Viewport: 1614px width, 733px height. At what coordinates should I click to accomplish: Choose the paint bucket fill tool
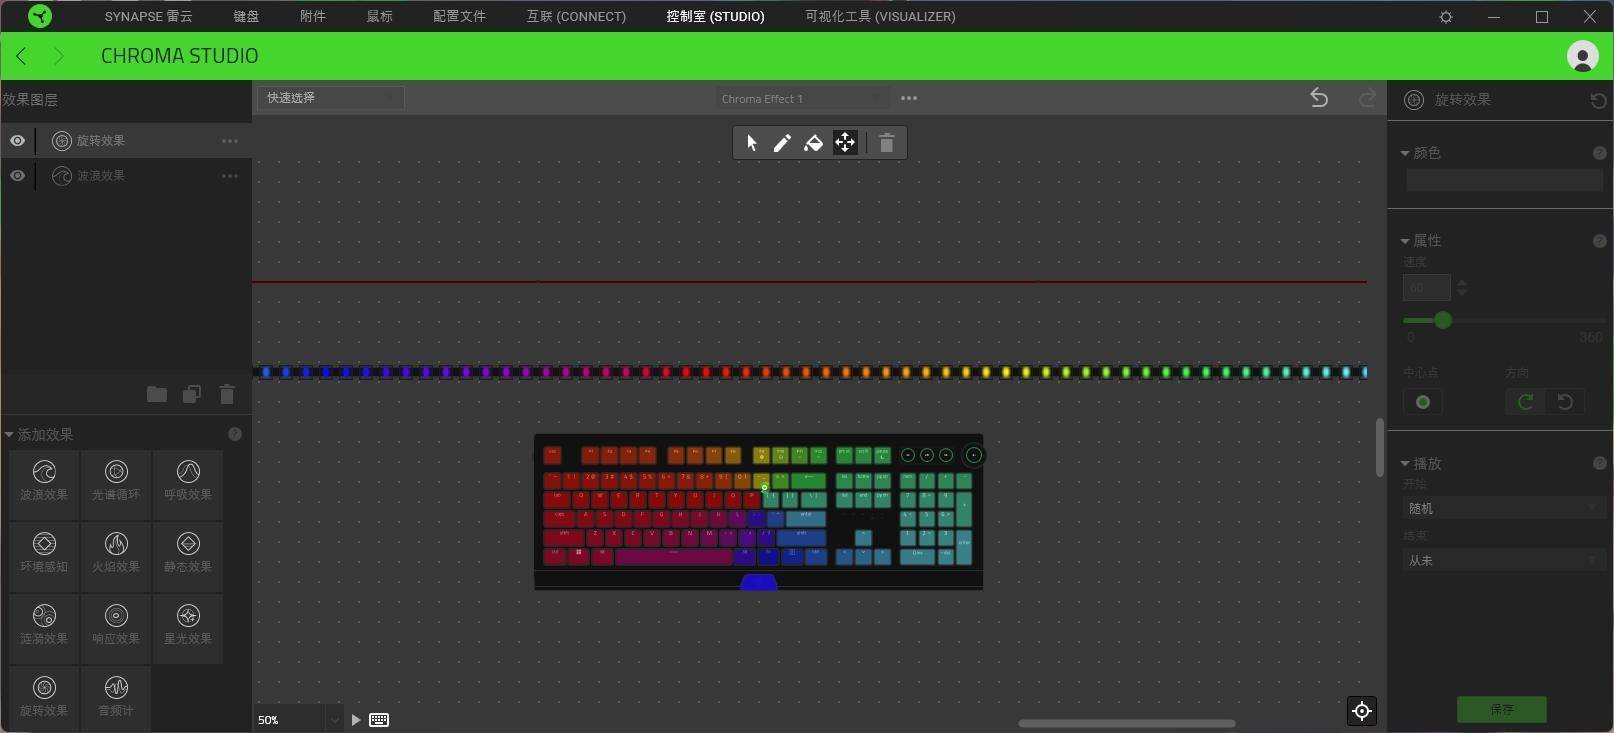point(814,143)
